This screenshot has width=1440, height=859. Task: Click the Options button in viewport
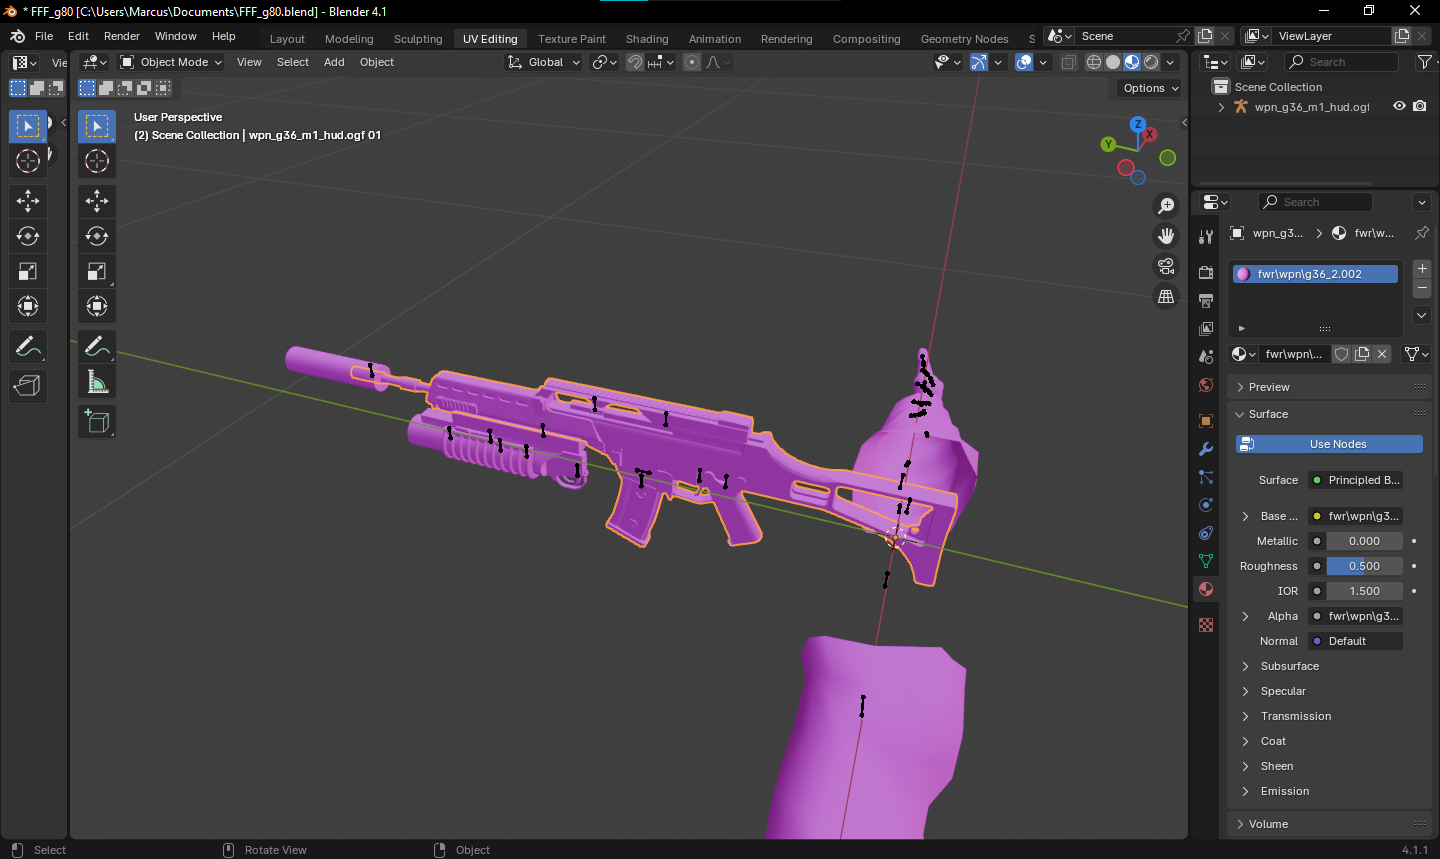[1150, 88]
